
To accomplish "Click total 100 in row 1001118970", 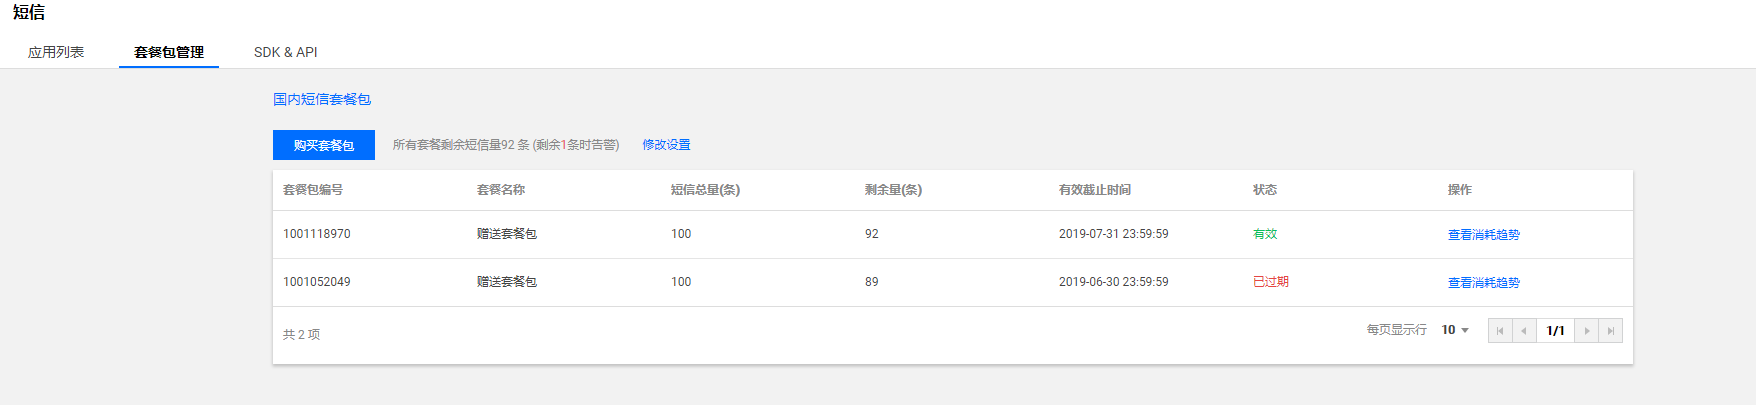I will click(681, 234).
